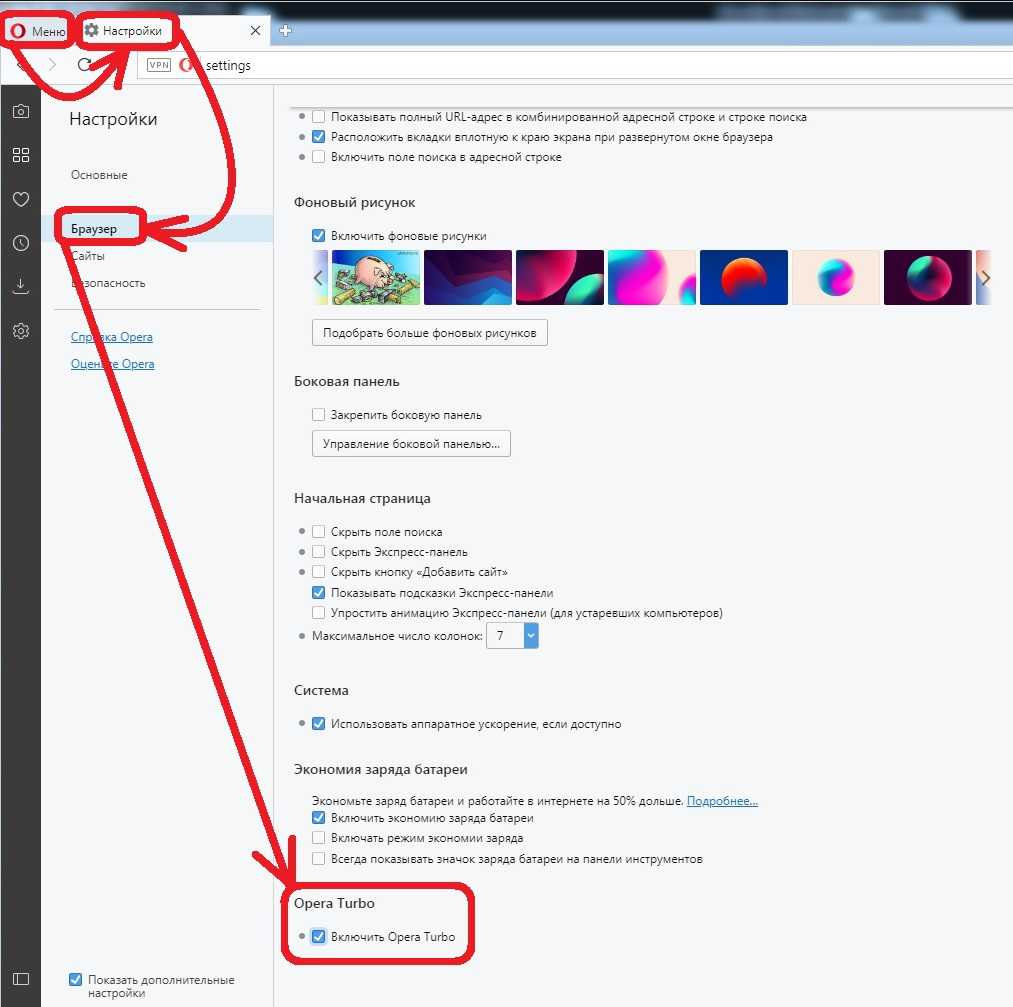Viewport: 1013px width, 1007px height.
Task: Toggle Включить фоновые рисунки checkbox
Action: (319, 236)
